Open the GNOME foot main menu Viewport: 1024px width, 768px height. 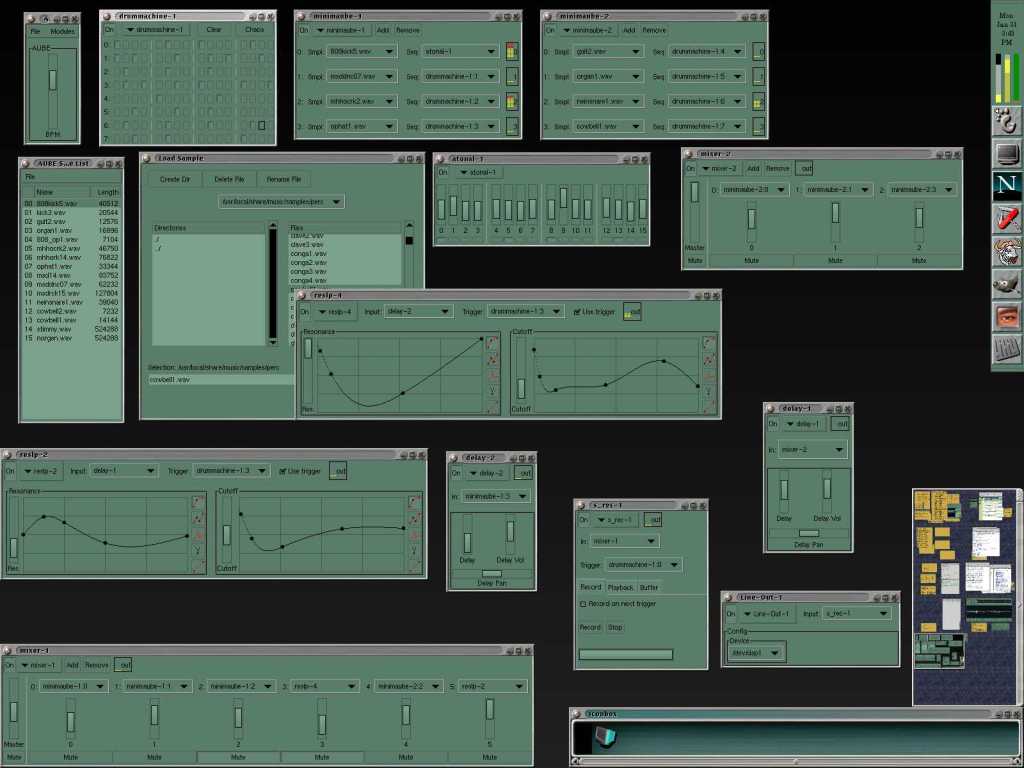tap(1006, 121)
